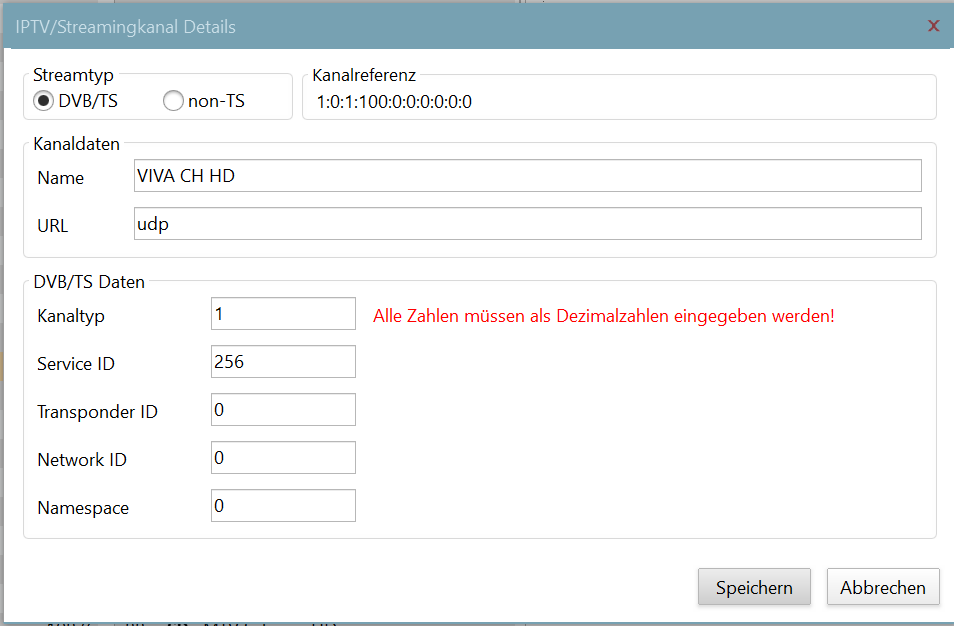Click the red Dezimalzahlen warning text
The image size is (954, 626).
point(603,316)
